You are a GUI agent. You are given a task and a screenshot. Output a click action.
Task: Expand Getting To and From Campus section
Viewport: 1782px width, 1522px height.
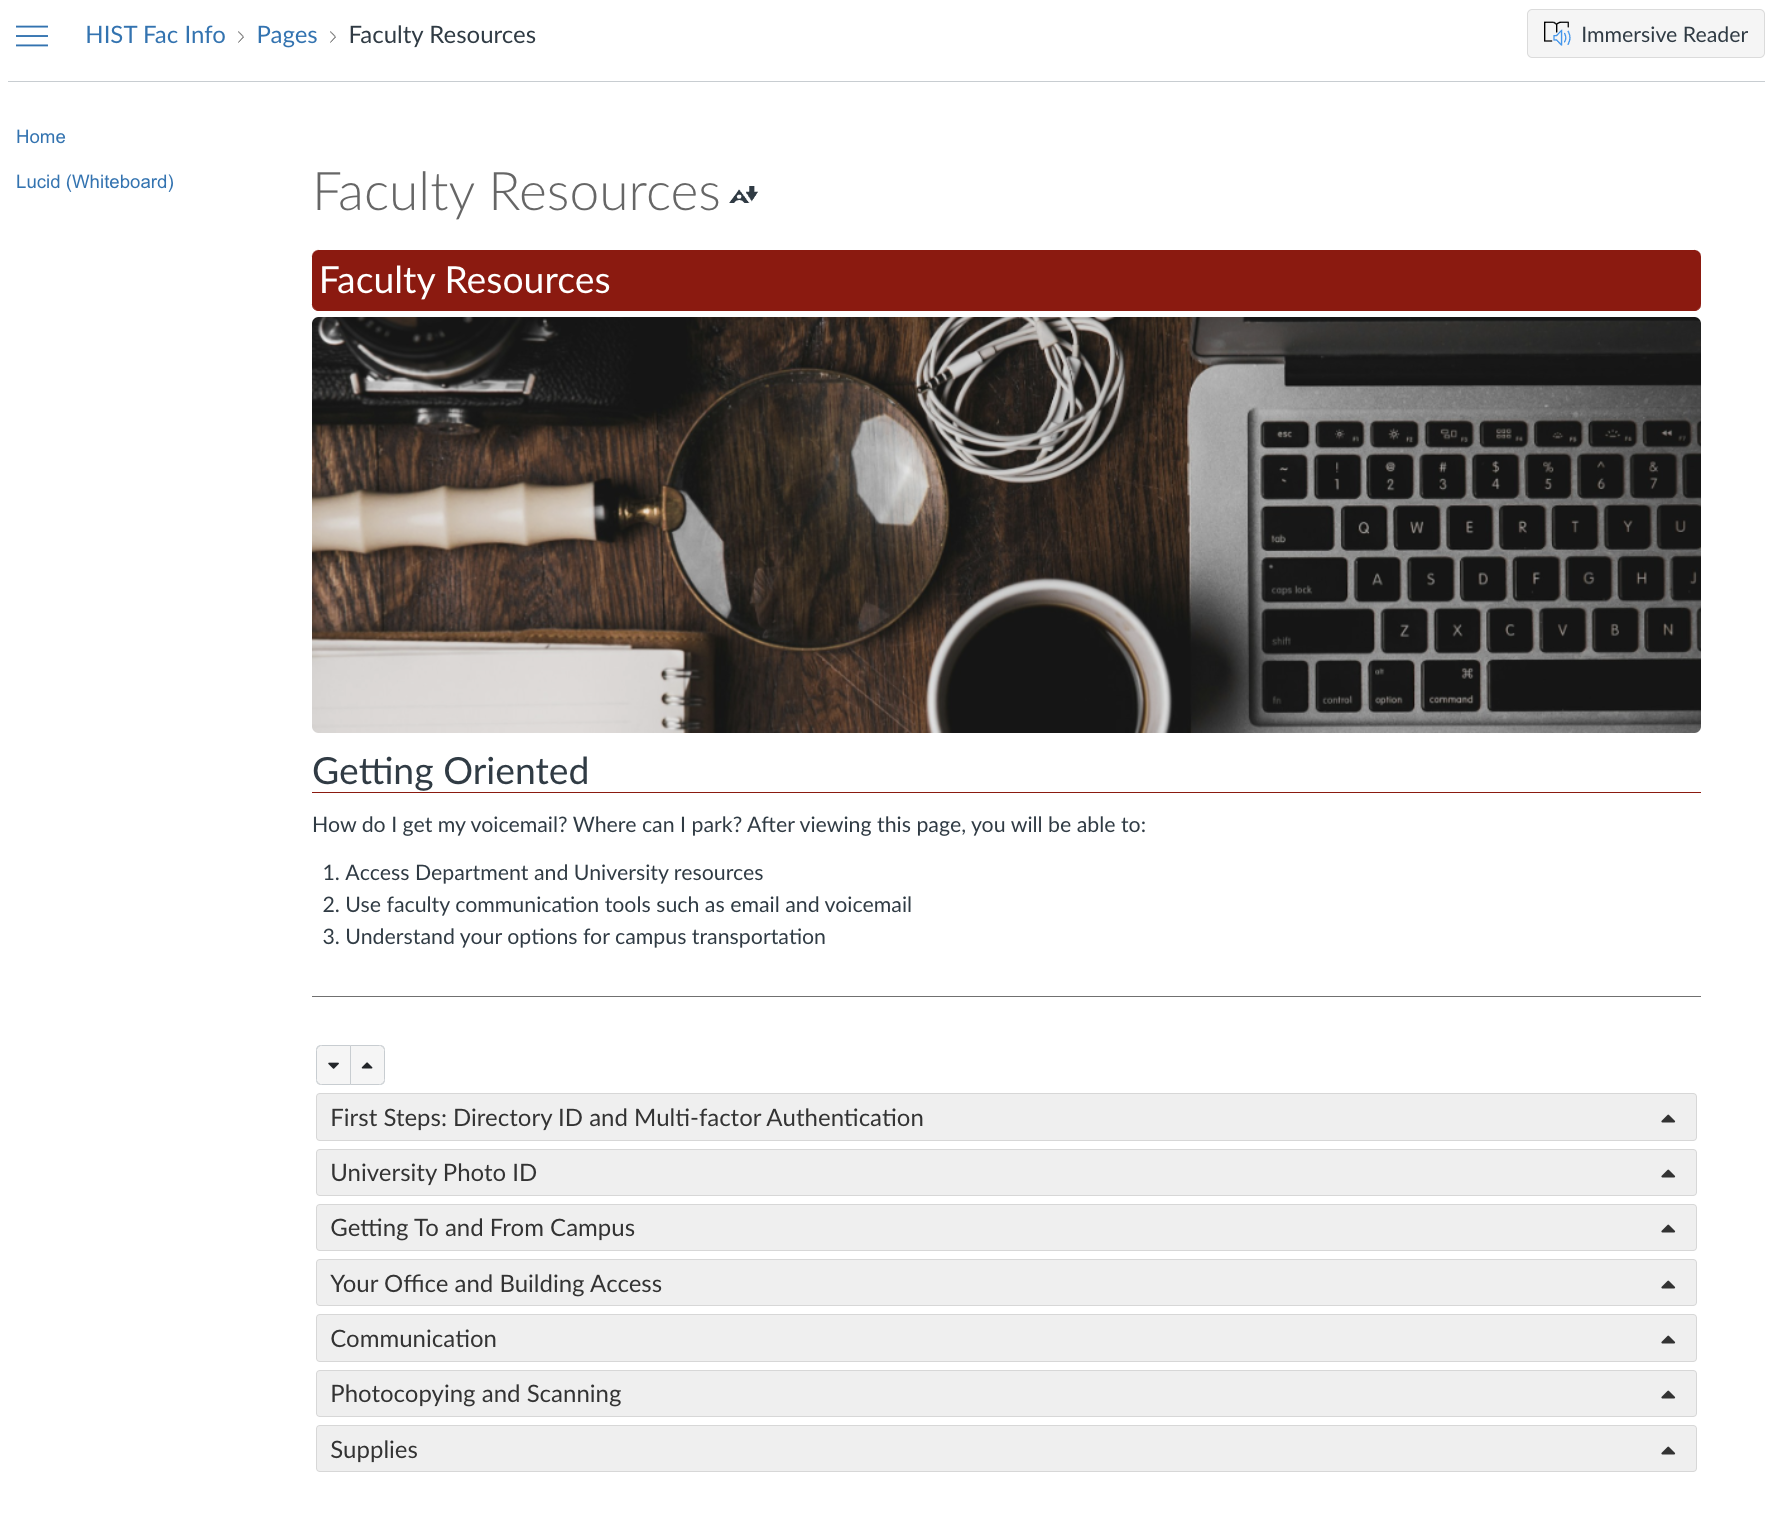click(1006, 1228)
